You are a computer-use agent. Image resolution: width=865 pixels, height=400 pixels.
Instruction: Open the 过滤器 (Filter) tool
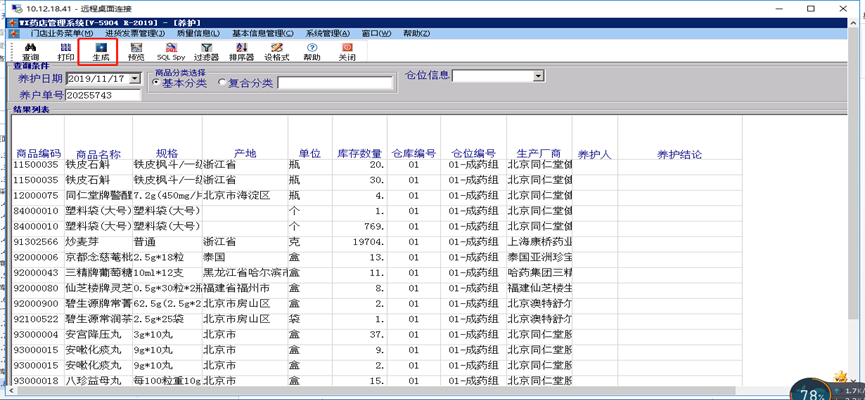206,51
